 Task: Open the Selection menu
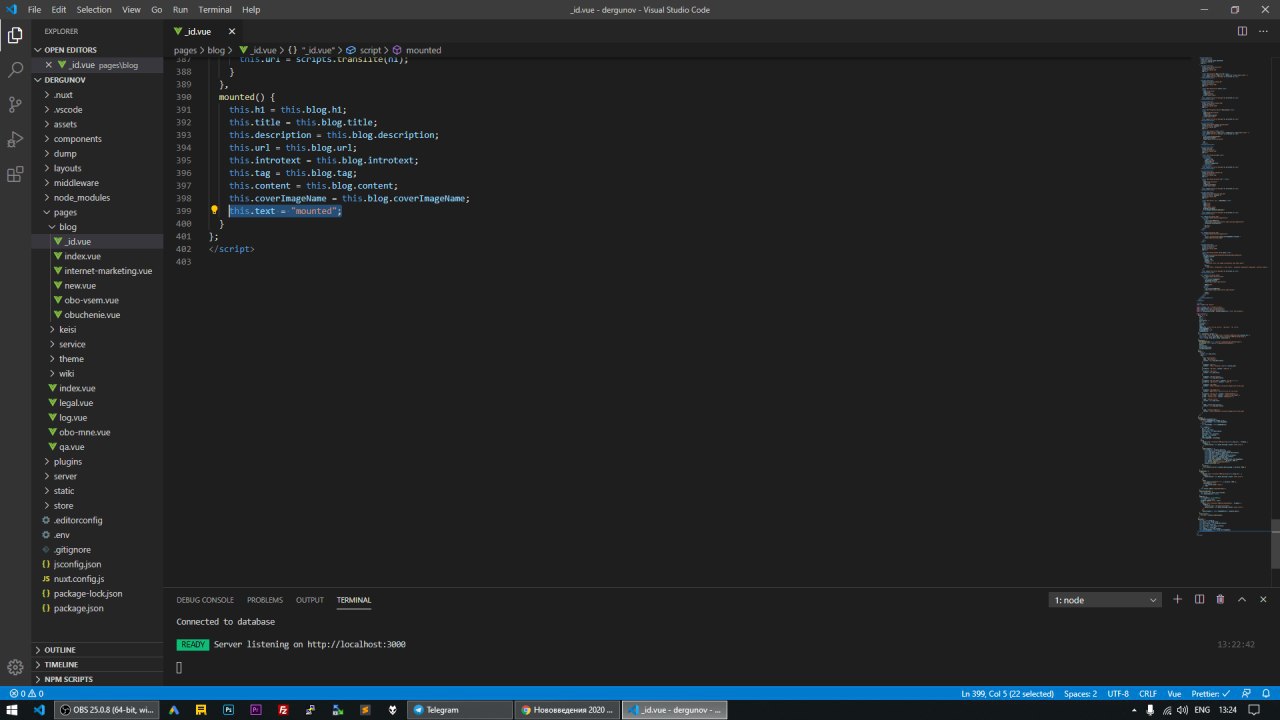pyautogui.click(x=94, y=9)
